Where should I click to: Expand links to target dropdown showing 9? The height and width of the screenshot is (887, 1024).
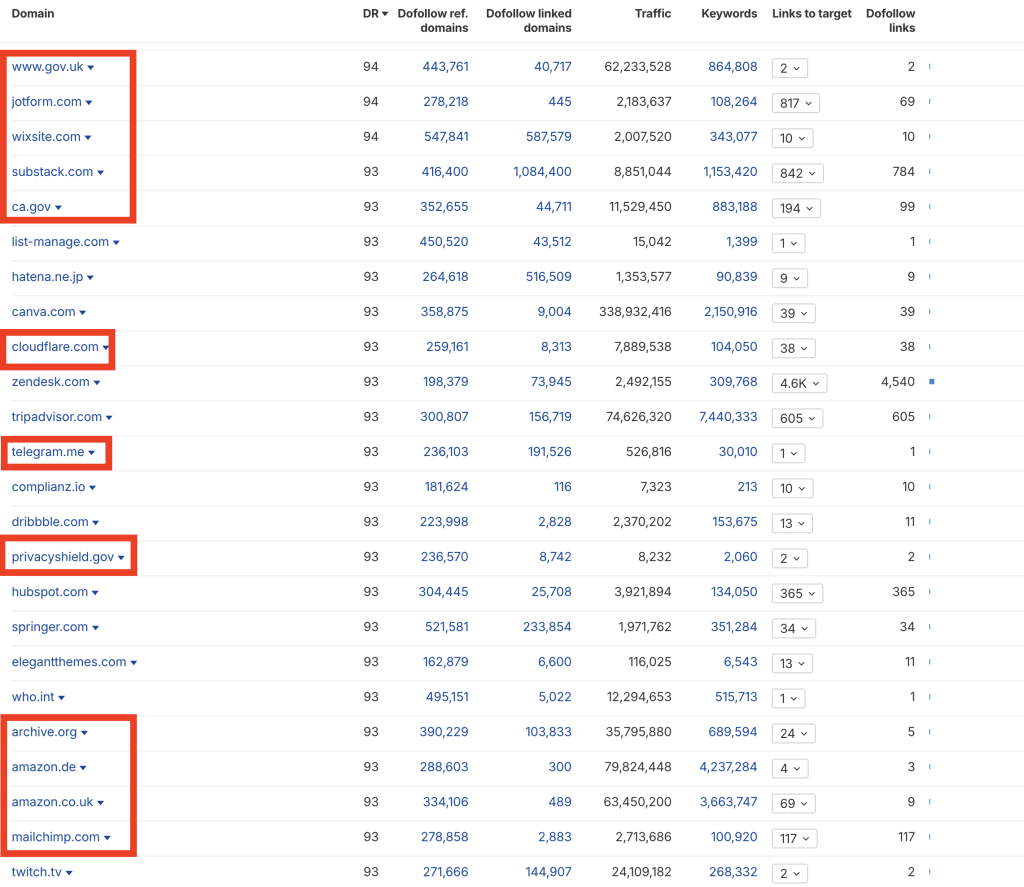click(x=790, y=278)
